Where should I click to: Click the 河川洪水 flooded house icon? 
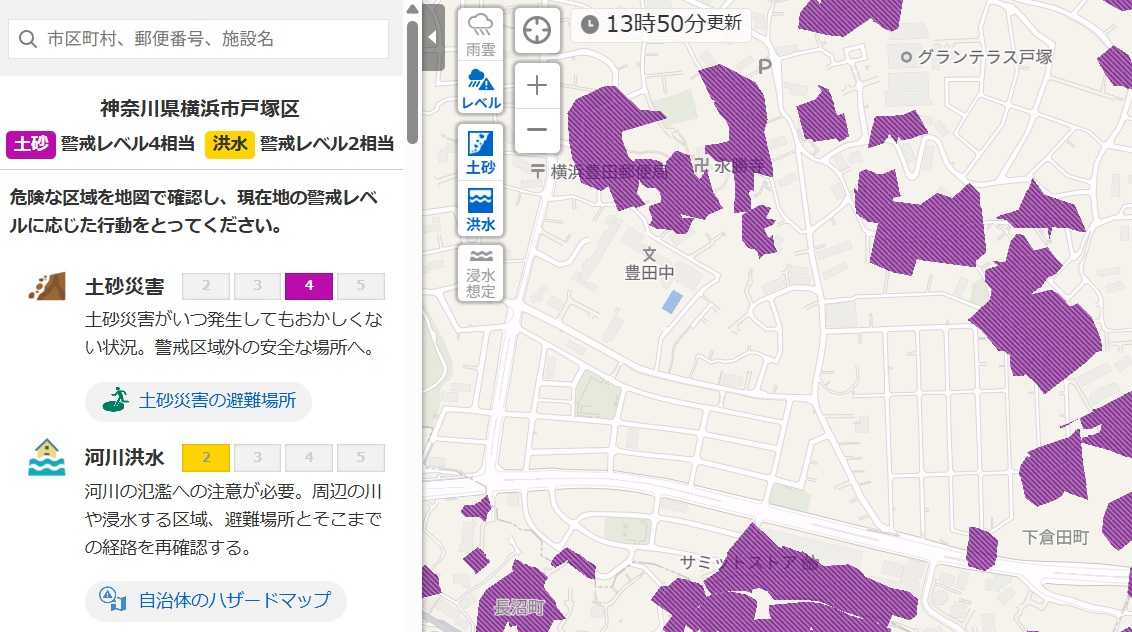(x=46, y=457)
